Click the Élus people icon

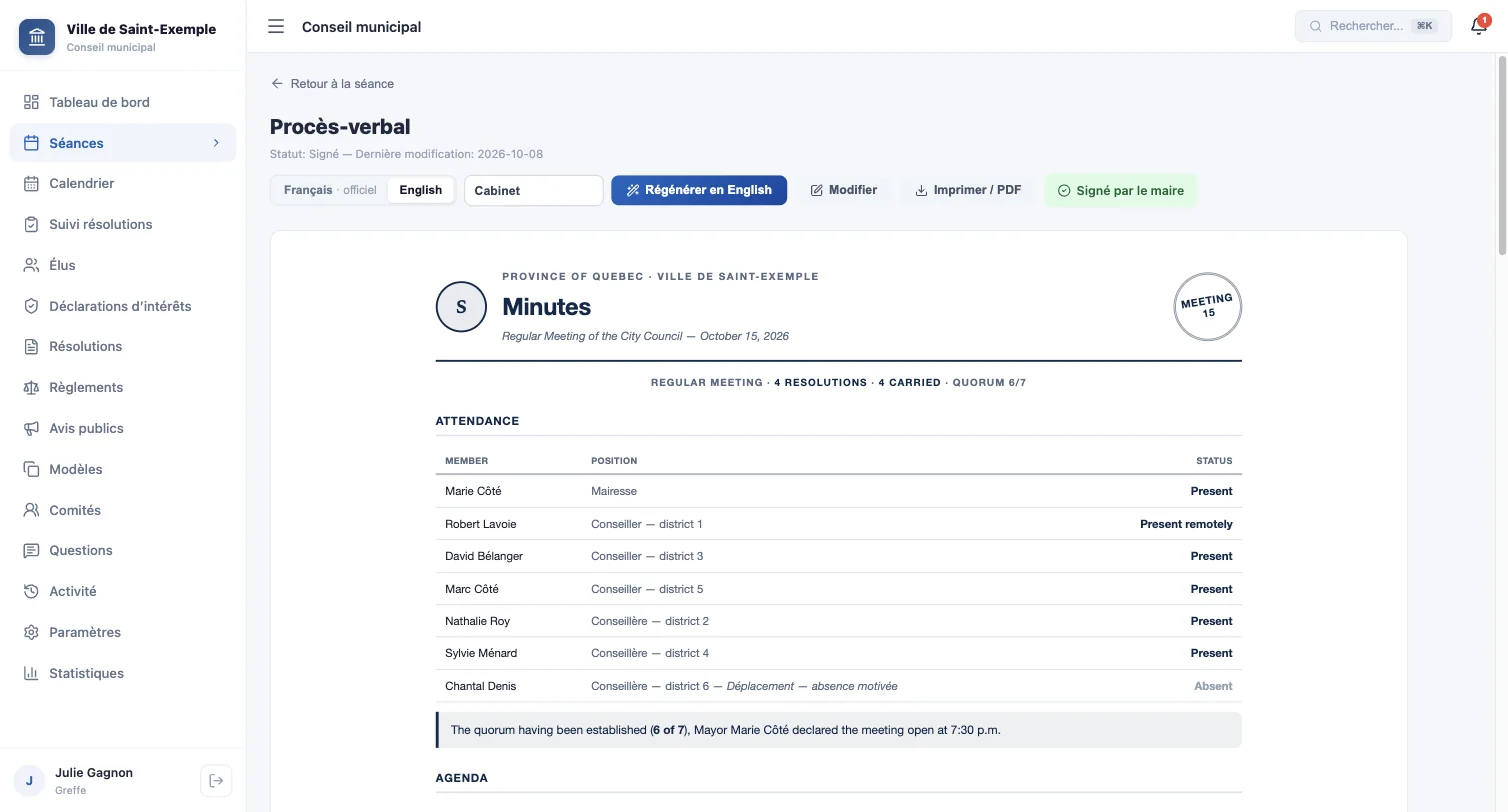(x=31, y=265)
